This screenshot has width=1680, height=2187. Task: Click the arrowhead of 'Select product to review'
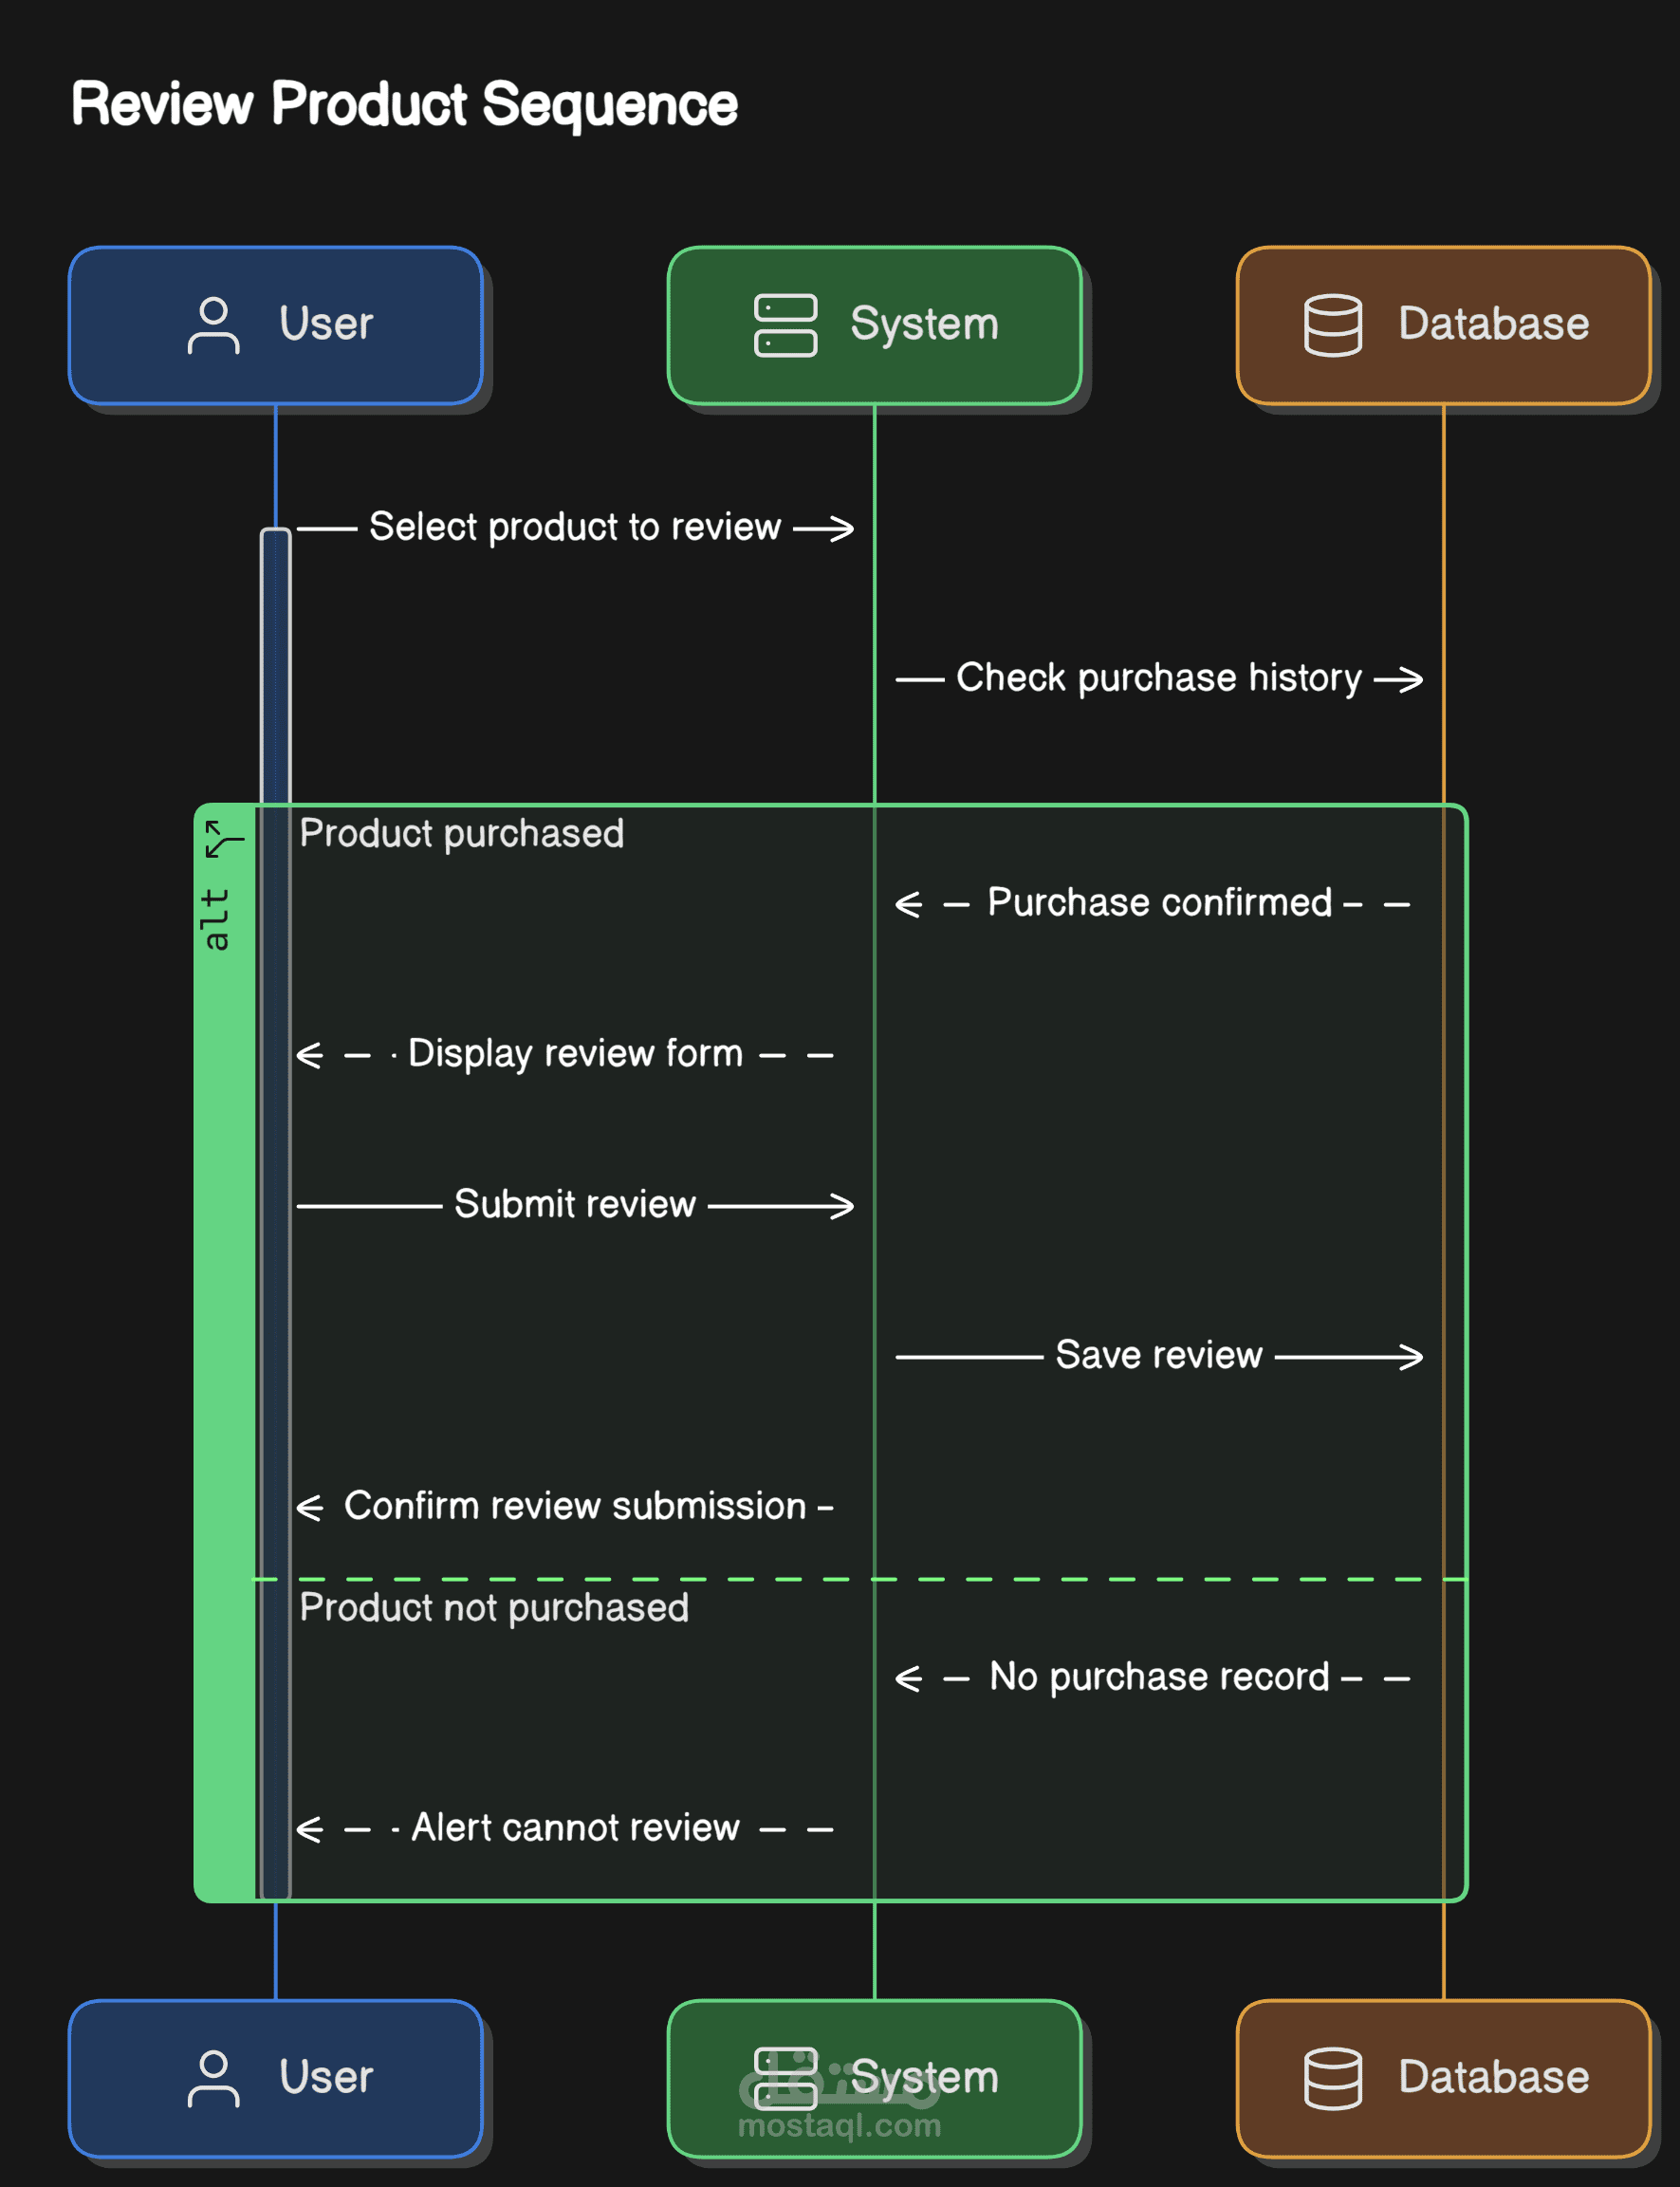pyautogui.click(x=842, y=528)
